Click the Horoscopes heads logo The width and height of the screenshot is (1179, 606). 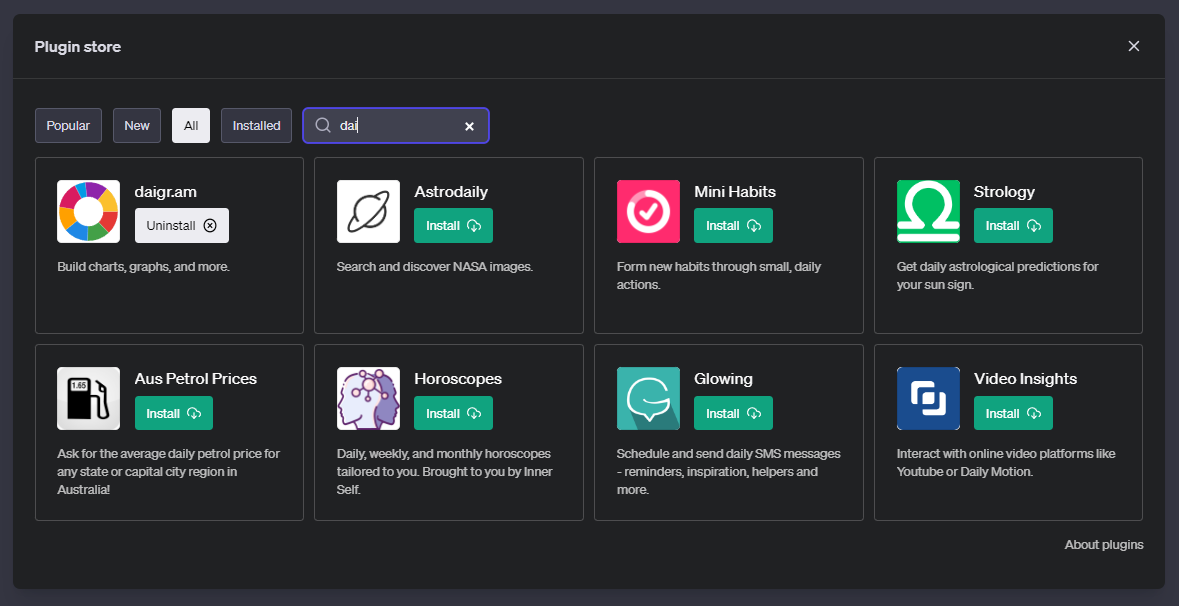tap(368, 398)
